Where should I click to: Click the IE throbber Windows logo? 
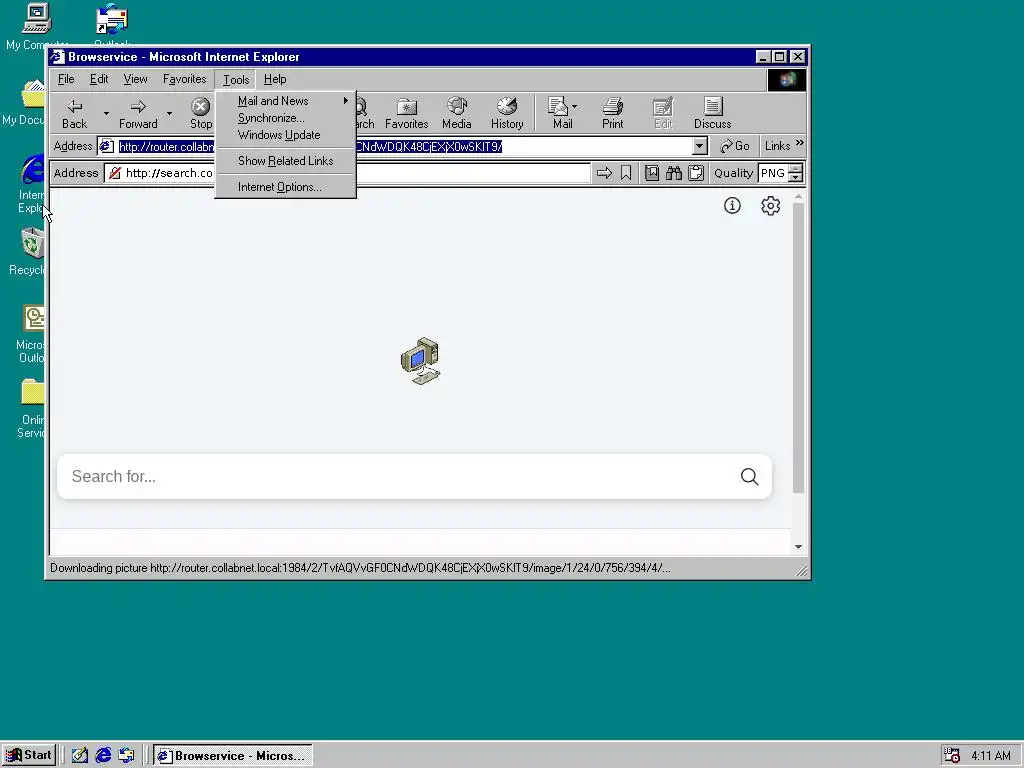click(787, 80)
